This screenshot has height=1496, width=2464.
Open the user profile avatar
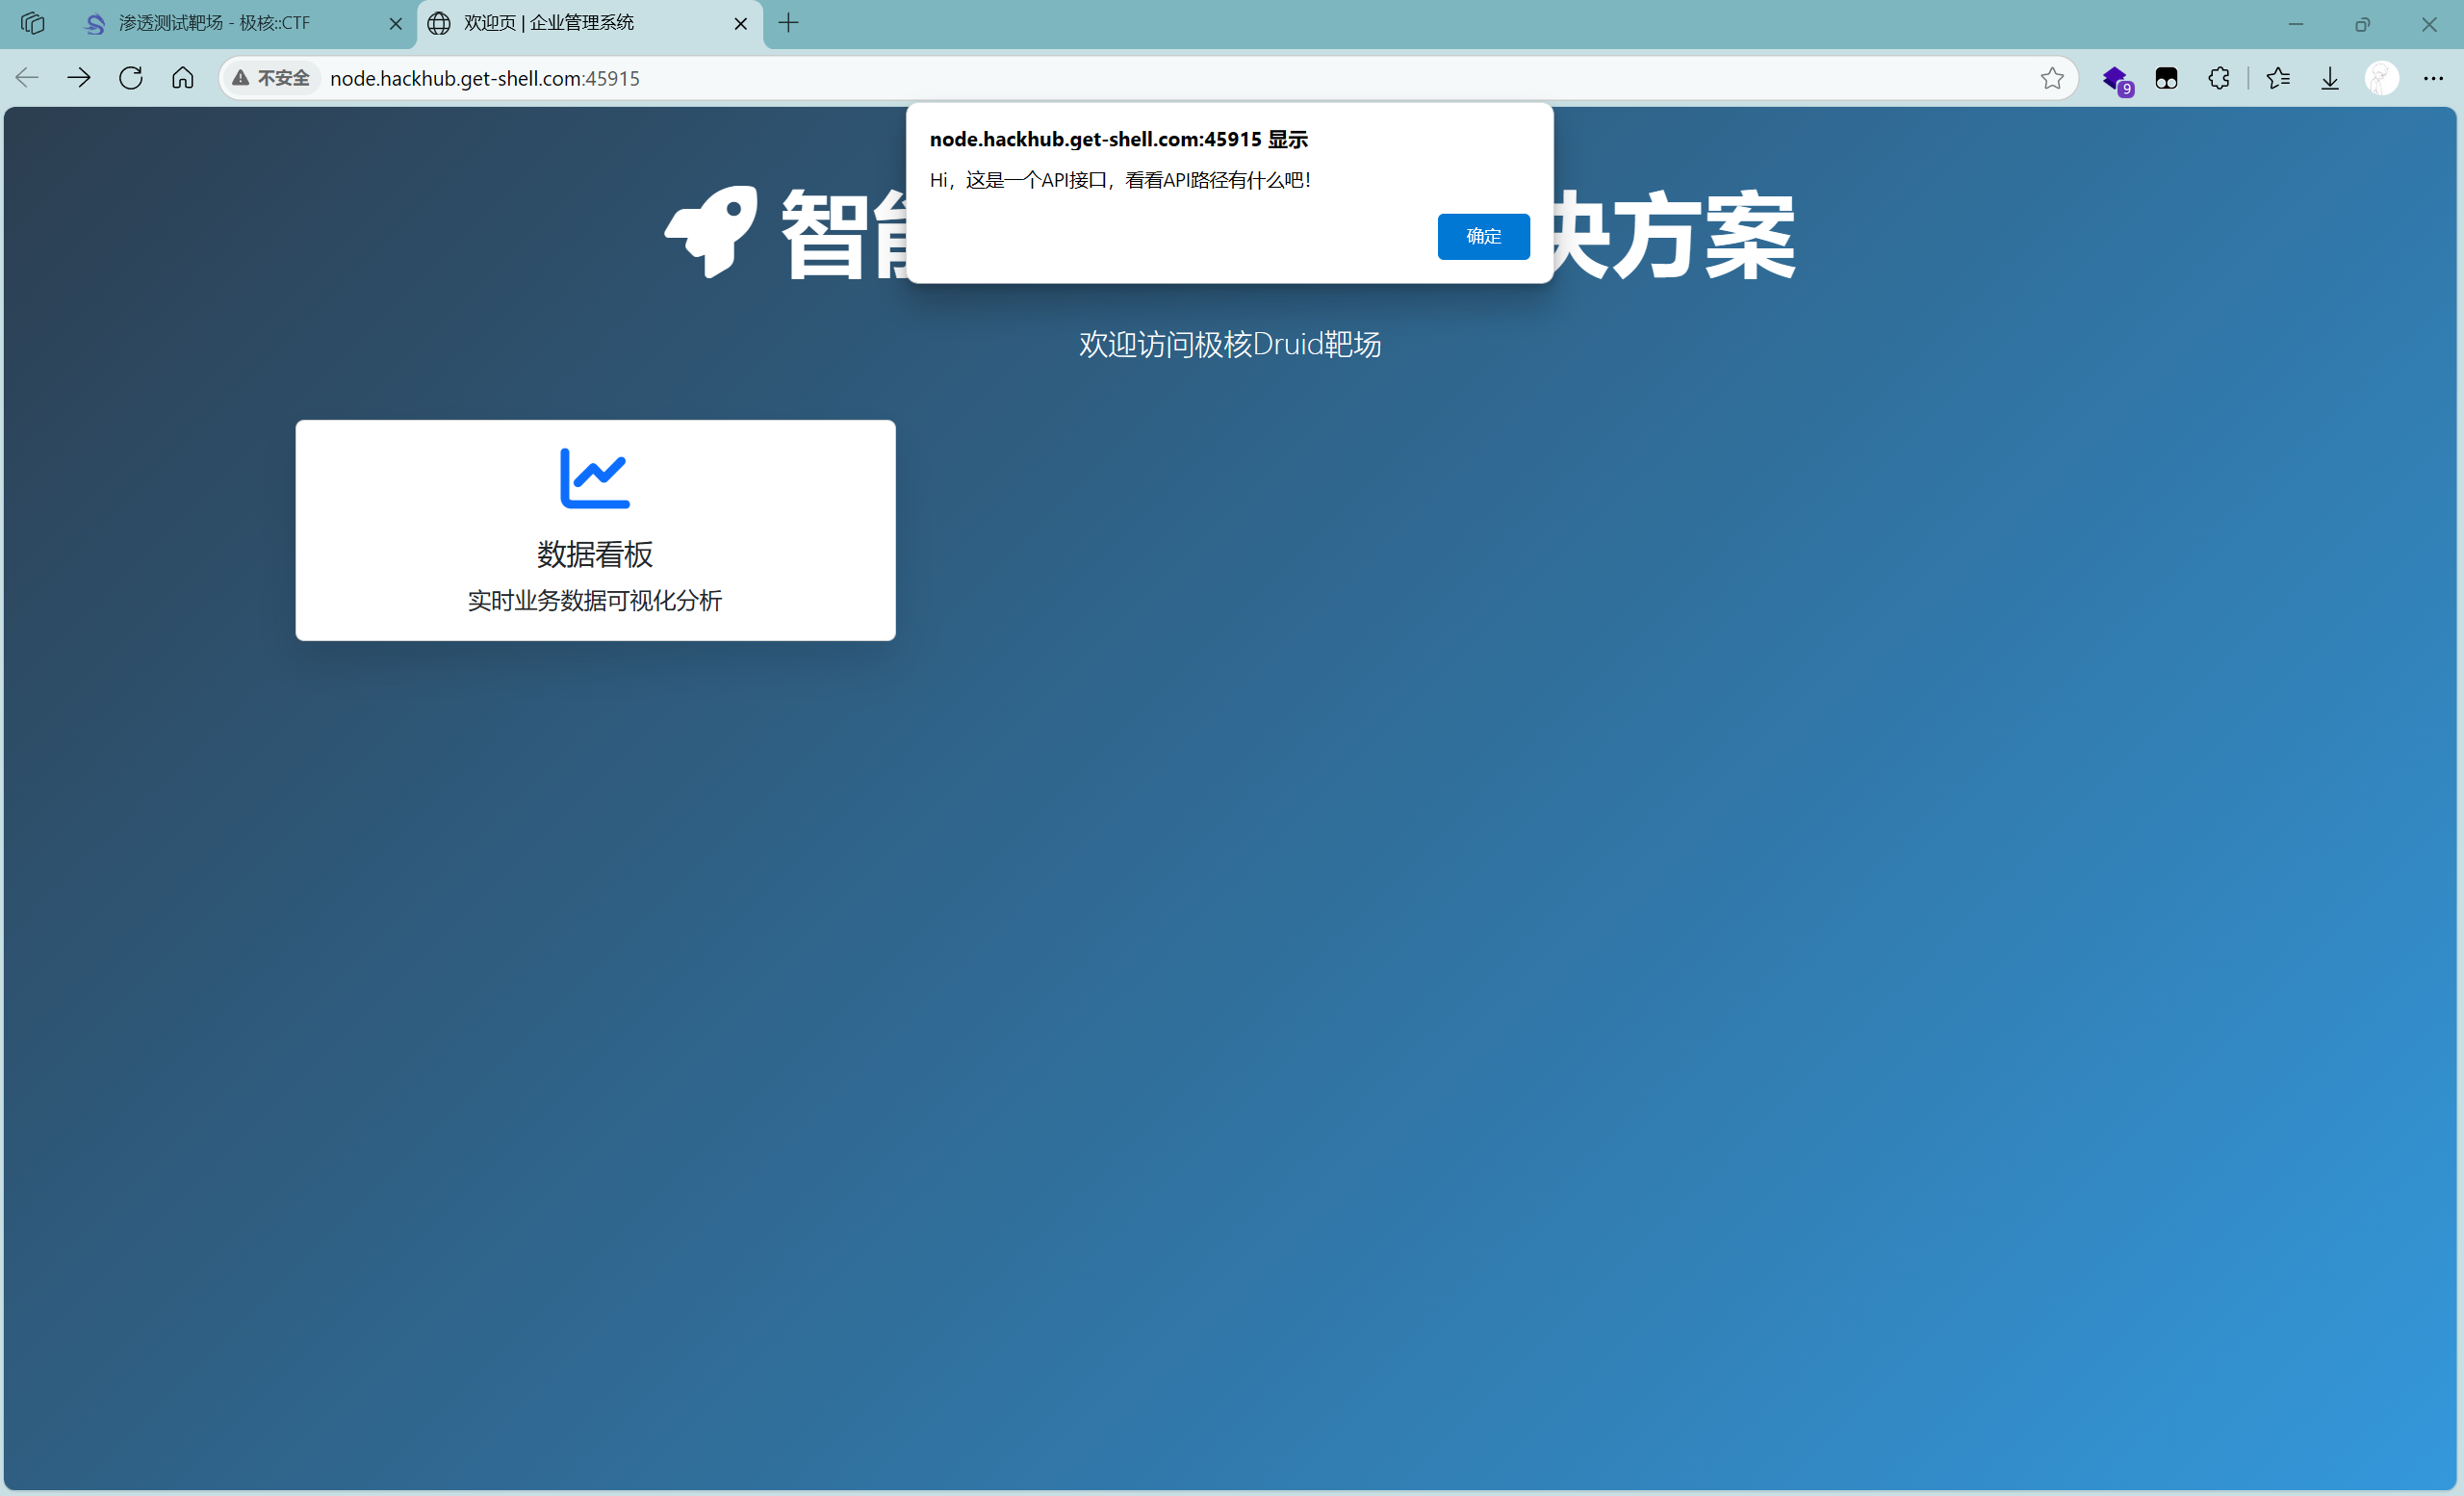click(x=2381, y=78)
